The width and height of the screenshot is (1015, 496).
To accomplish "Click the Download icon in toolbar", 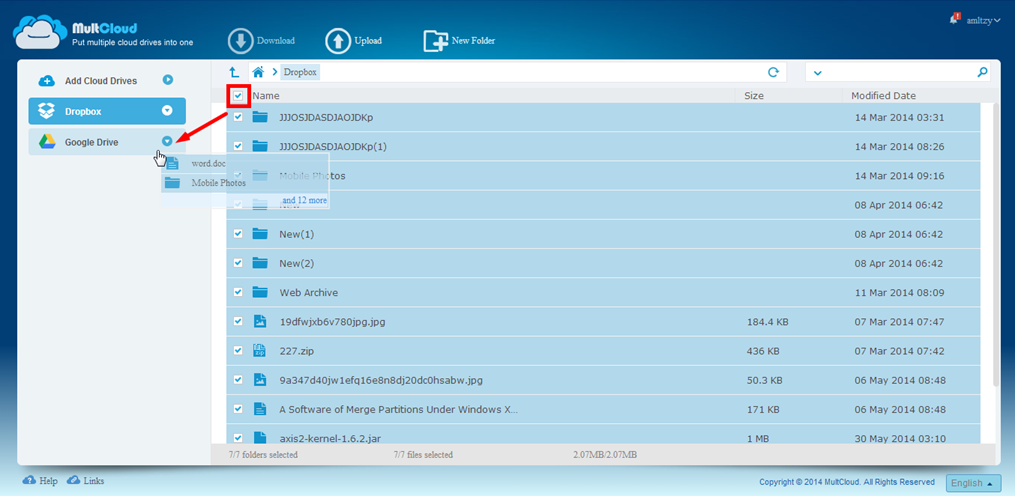I will (240, 41).
